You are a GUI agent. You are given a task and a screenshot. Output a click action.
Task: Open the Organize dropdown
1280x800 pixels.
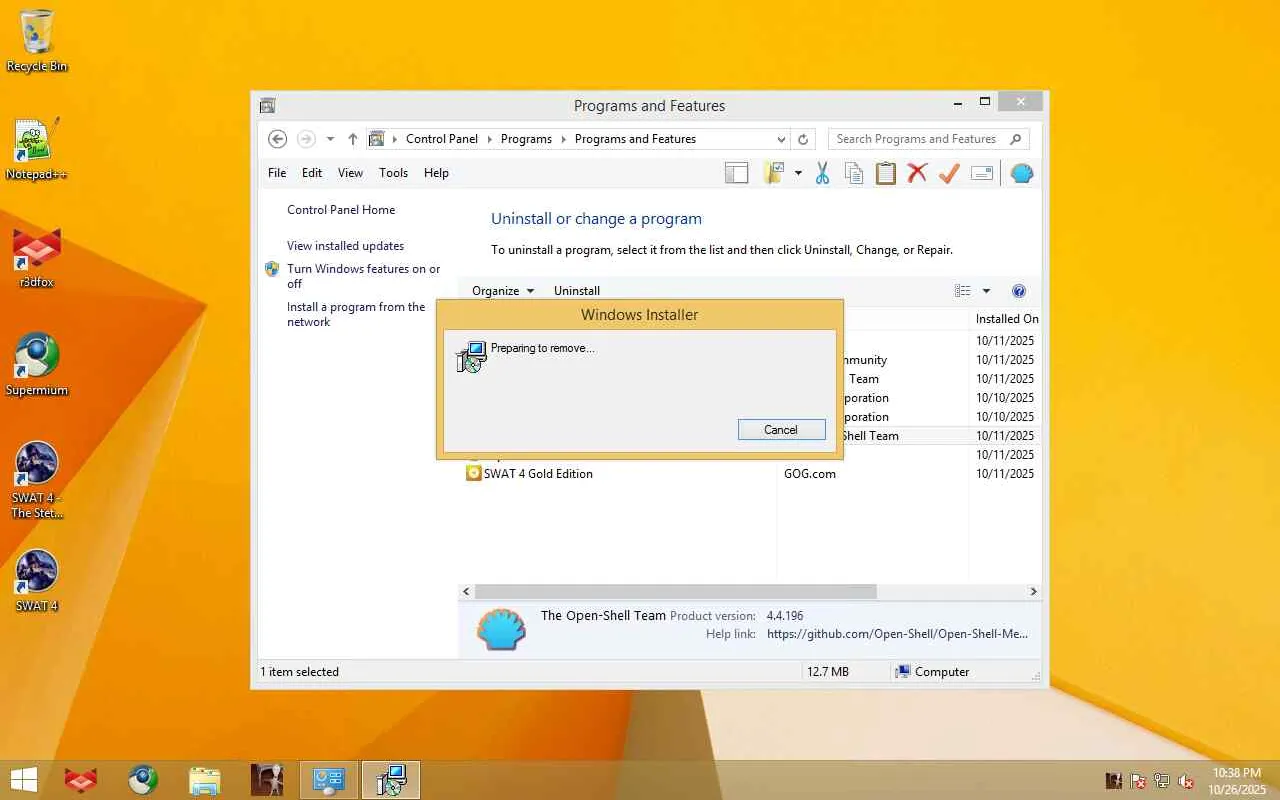pyautogui.click(x=503, y=291)
